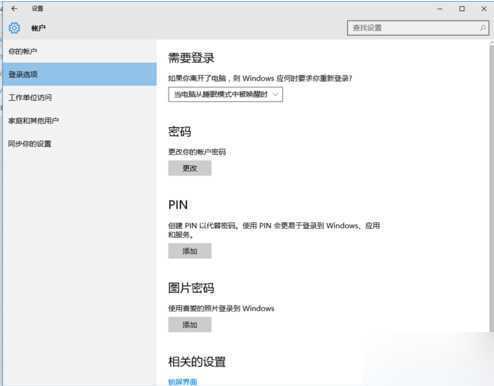Screen dimensions: 494x386
Task: Minimize the Settings window
Action: 440,9
